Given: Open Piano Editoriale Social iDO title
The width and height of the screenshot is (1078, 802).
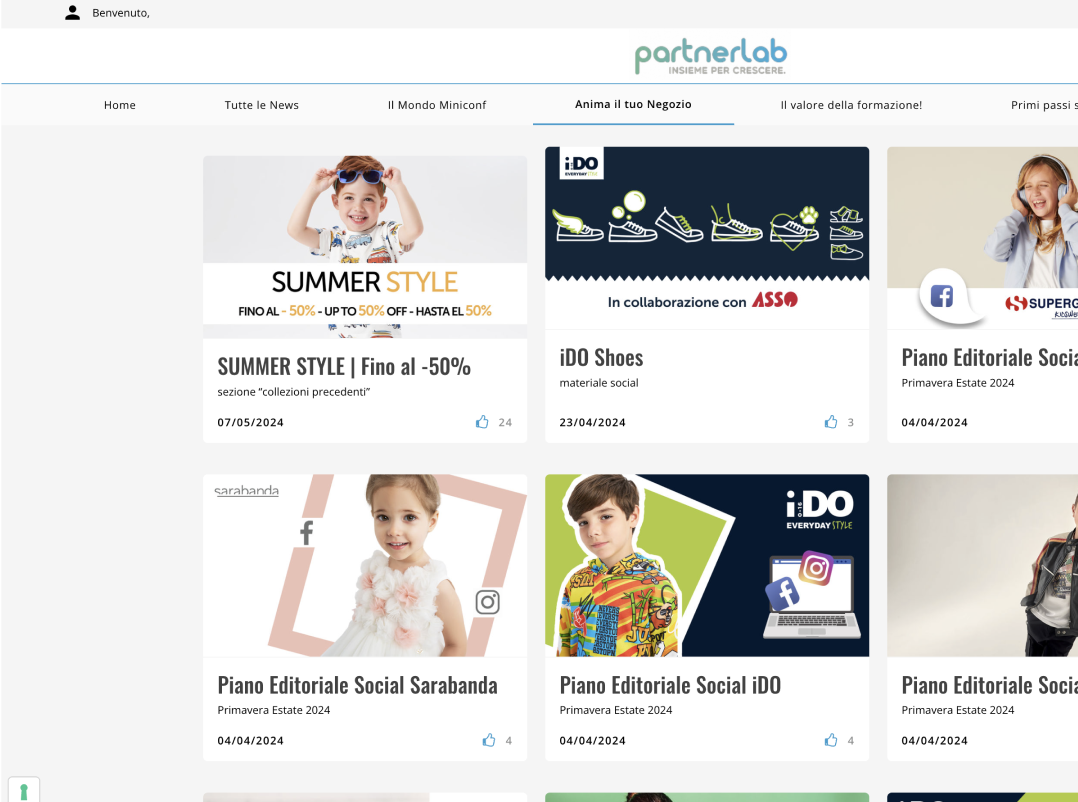Looking at the screenshot, I should 670,685.
